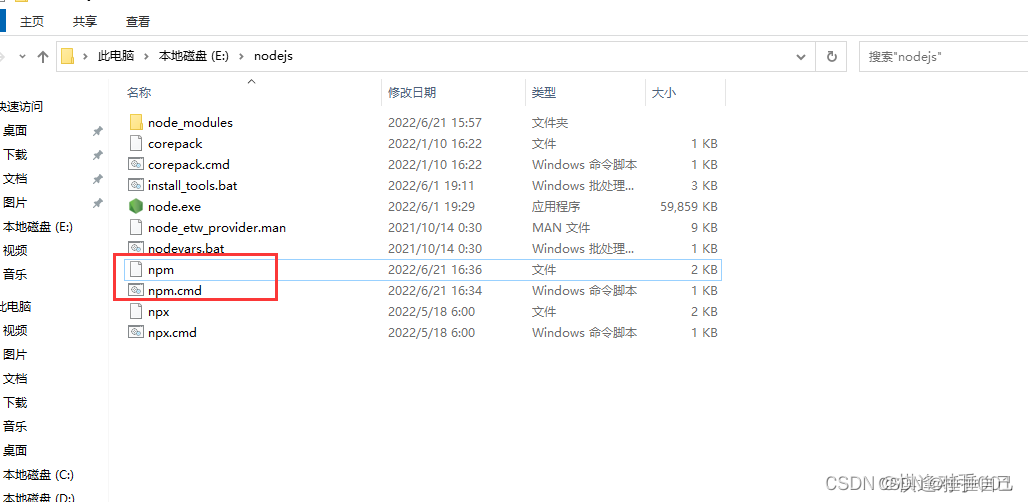Click MAN 文件 type cell
Screen dimensions: 1028x502
pyautogui.click(x=561, y=227)
